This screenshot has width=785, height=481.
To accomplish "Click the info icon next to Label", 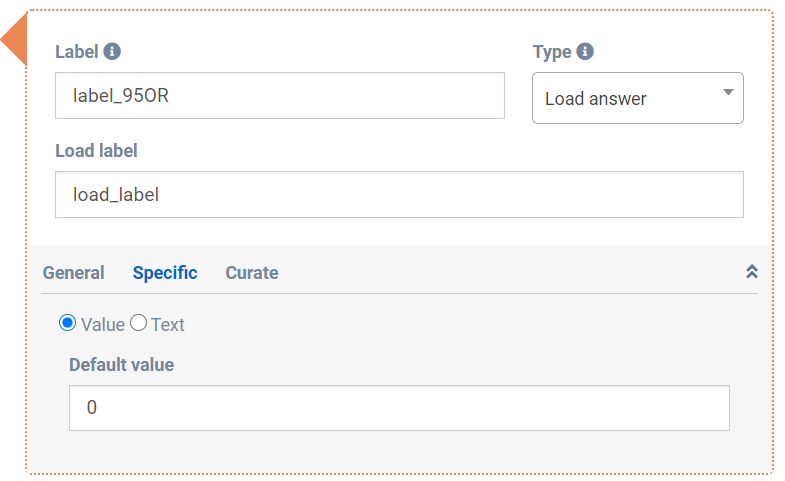I will tap(113, 52).
